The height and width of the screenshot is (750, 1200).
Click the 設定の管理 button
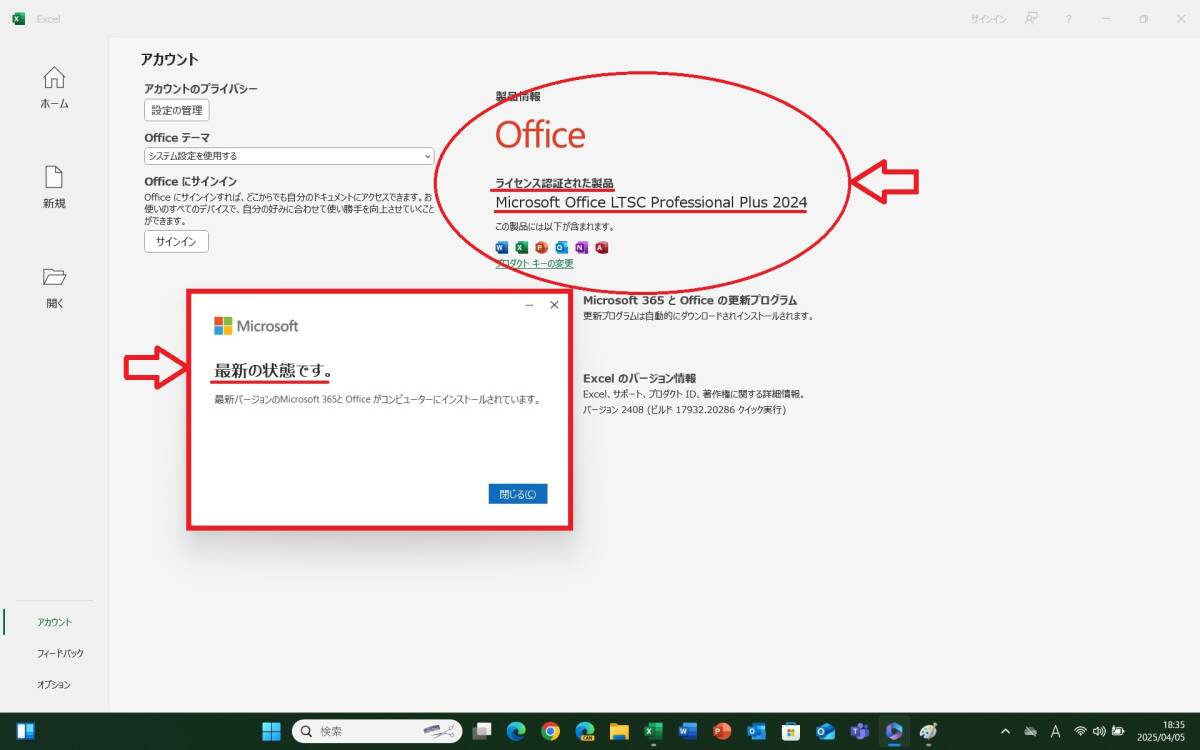click(176, 110)
